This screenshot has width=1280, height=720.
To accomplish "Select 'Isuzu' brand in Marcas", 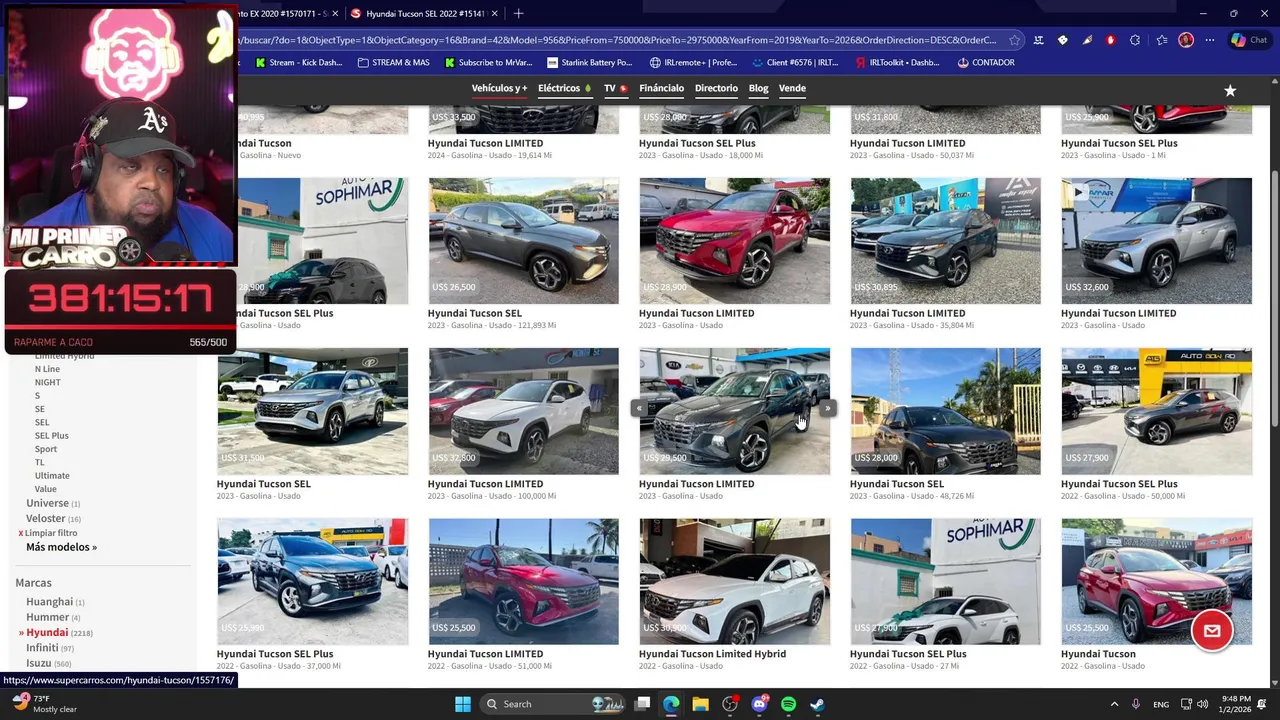I will pyautogui.click(x=38, y=663).
